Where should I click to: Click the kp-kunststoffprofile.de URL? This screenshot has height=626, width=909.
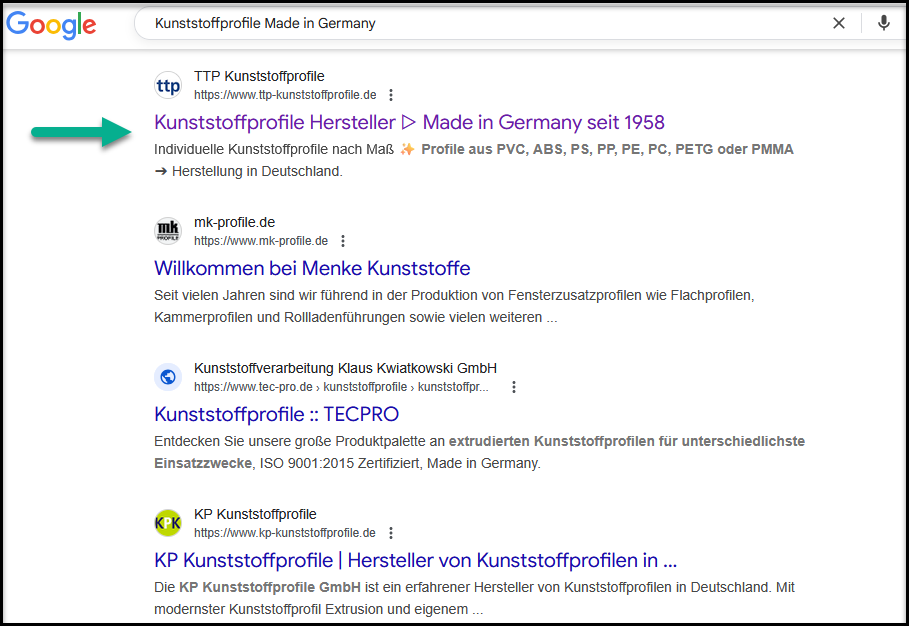[285, 533]
